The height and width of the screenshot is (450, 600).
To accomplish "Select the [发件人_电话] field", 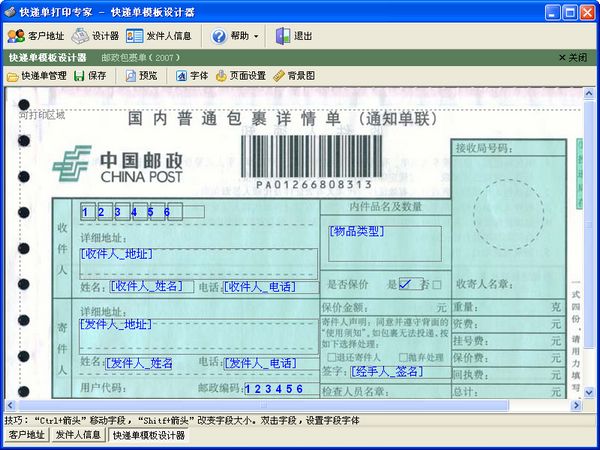I will coord(271,363).
